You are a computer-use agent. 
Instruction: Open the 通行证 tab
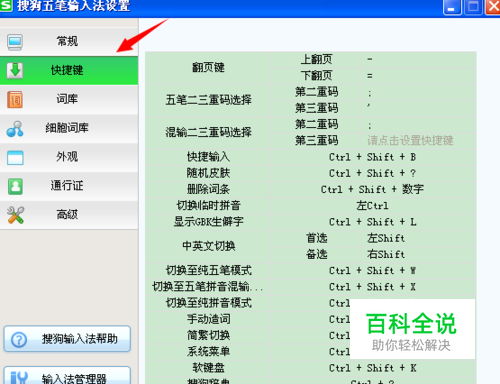(x=69, y=186)
